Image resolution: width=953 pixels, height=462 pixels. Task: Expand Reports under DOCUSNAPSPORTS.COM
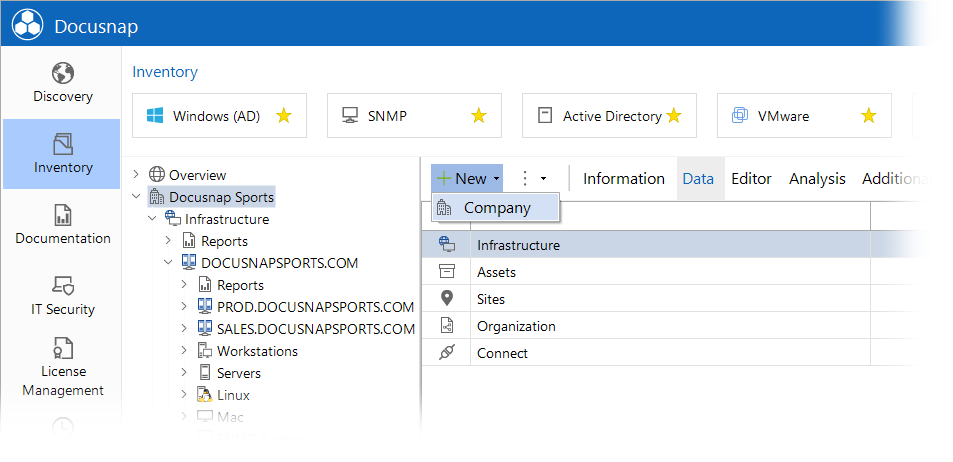pyautogui.click(x=184, y=285)
